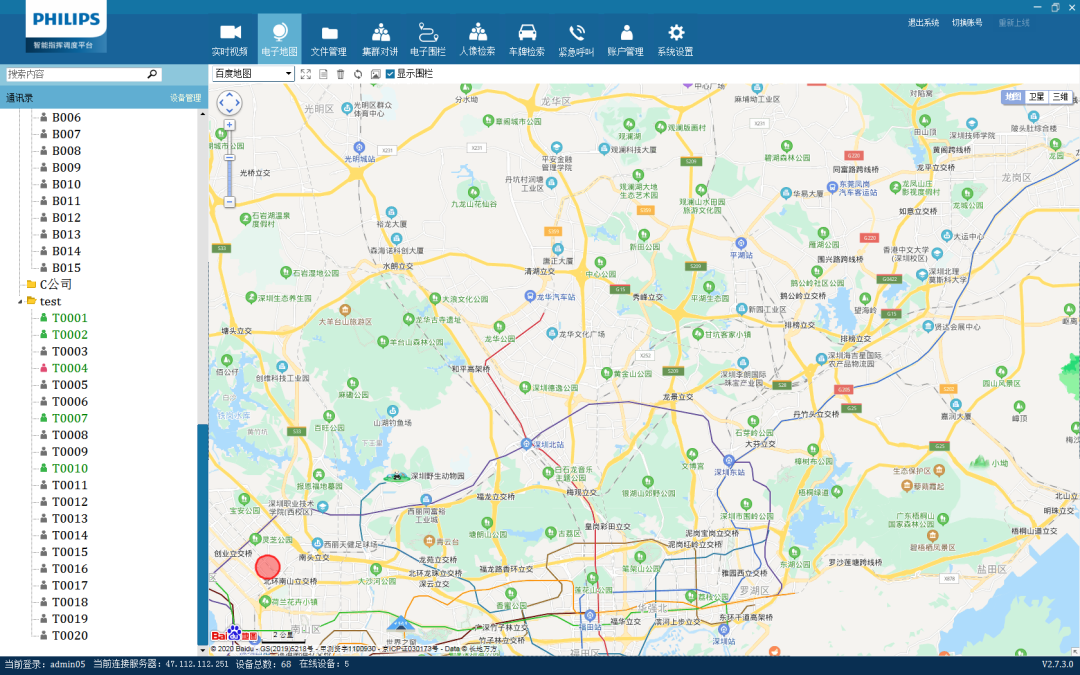Click the refresh icon in the map toolbar

[358, 74]
